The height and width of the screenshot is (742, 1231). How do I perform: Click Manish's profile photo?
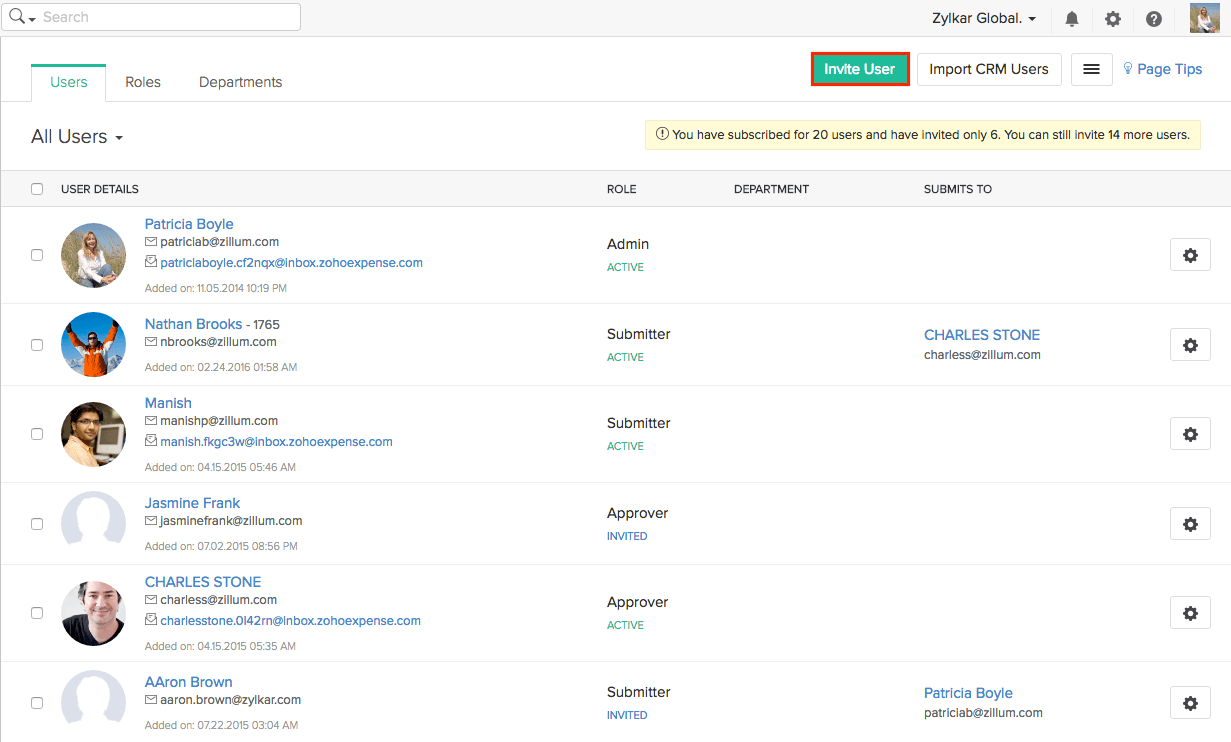(x=93, y=434)
